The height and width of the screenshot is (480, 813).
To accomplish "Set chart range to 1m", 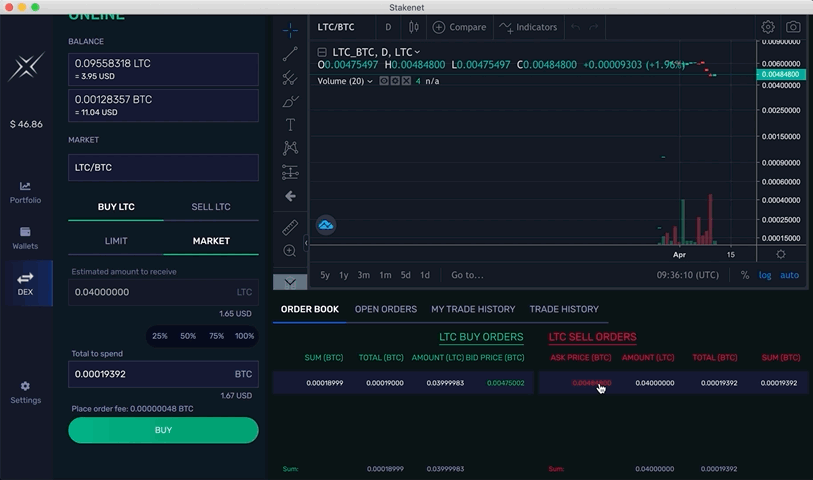I will [x=385, y=275].
